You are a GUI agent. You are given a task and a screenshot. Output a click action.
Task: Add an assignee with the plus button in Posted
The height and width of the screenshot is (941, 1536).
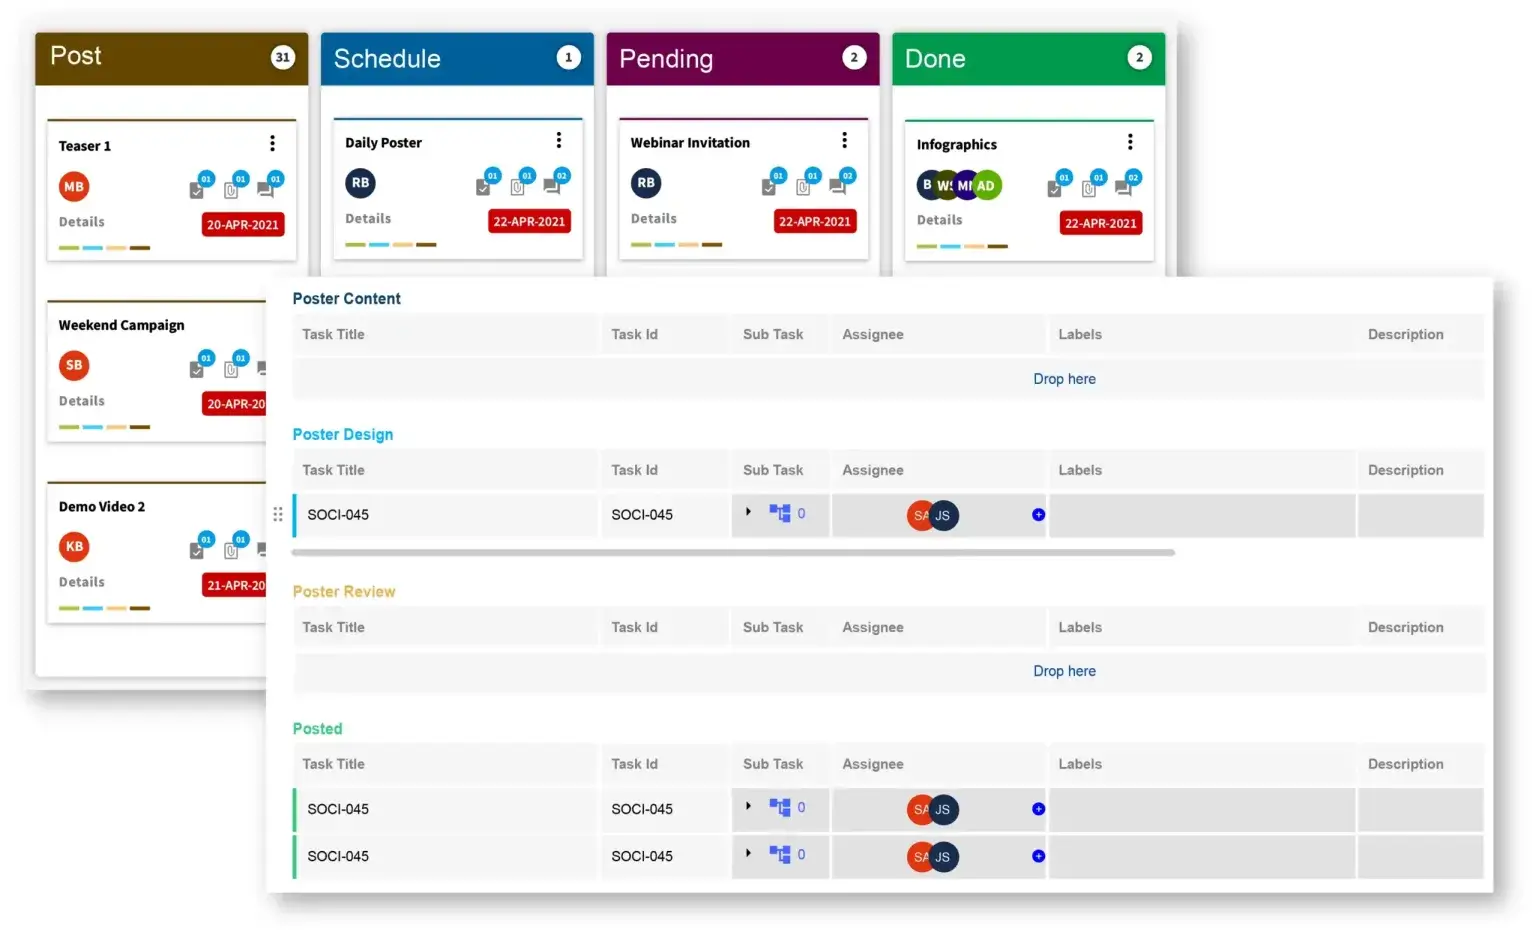tap(1038, 809)
